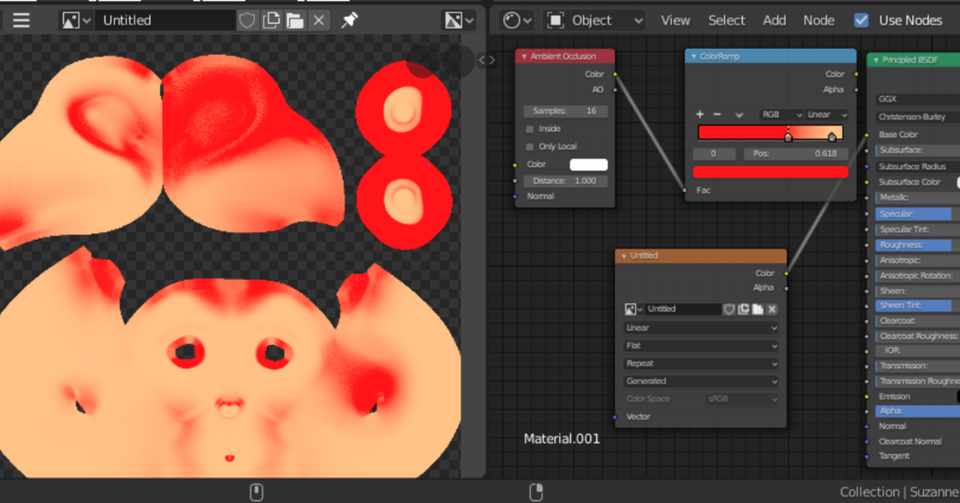The image size is (960, 503).
Task: Open the shader type sphere dropdown
Action: pos(517,20)
